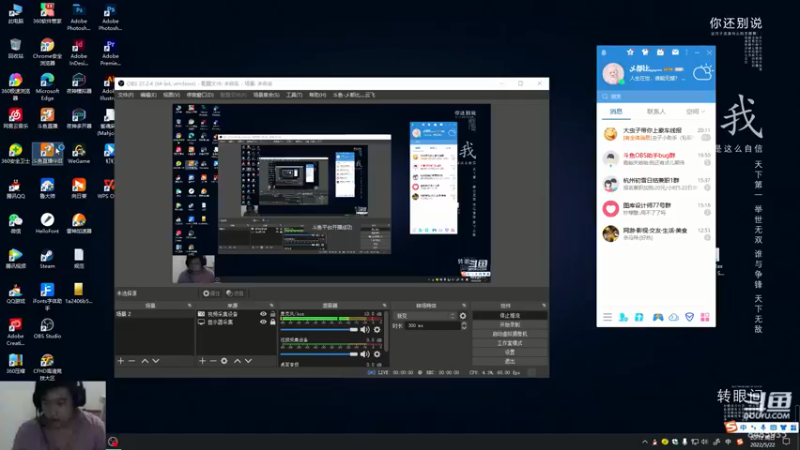Pop out the 混音器 mixer dock
This screenshot has width=800, height=450.
384,306
